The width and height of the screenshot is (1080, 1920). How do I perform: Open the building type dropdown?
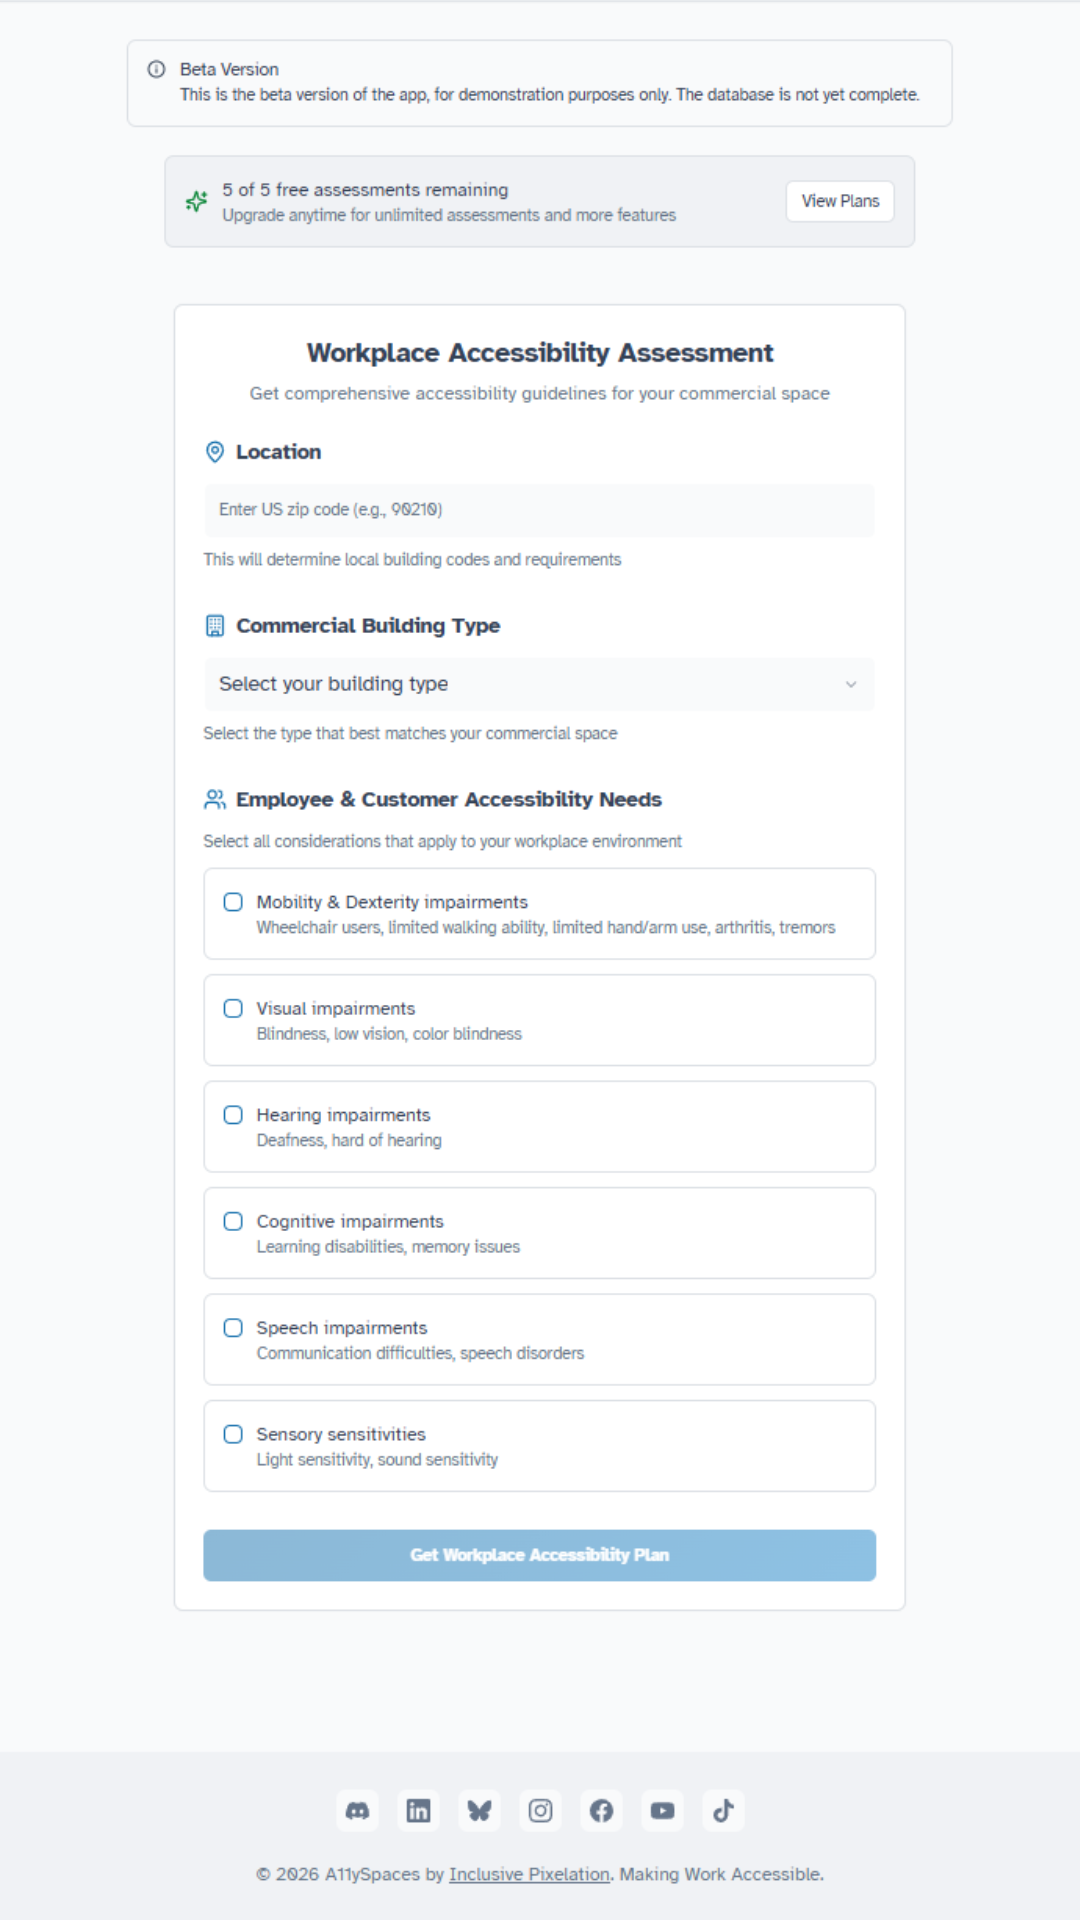(540, 684)
